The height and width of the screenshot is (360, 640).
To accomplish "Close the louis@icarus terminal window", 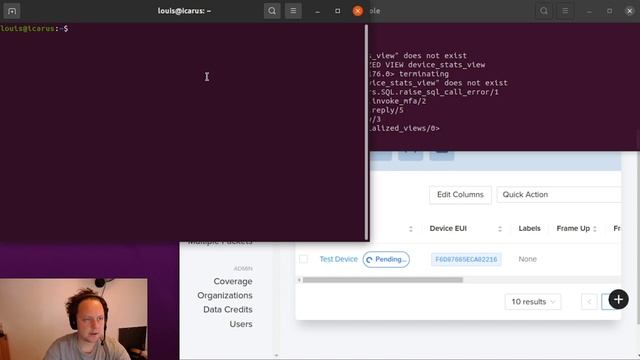I will [358, 11].
